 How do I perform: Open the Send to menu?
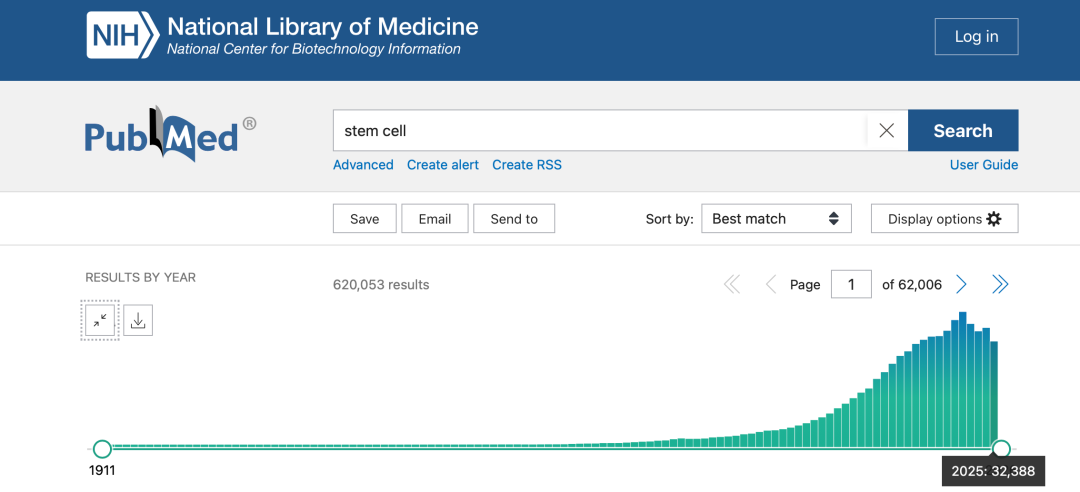click(x=514, y=219)
